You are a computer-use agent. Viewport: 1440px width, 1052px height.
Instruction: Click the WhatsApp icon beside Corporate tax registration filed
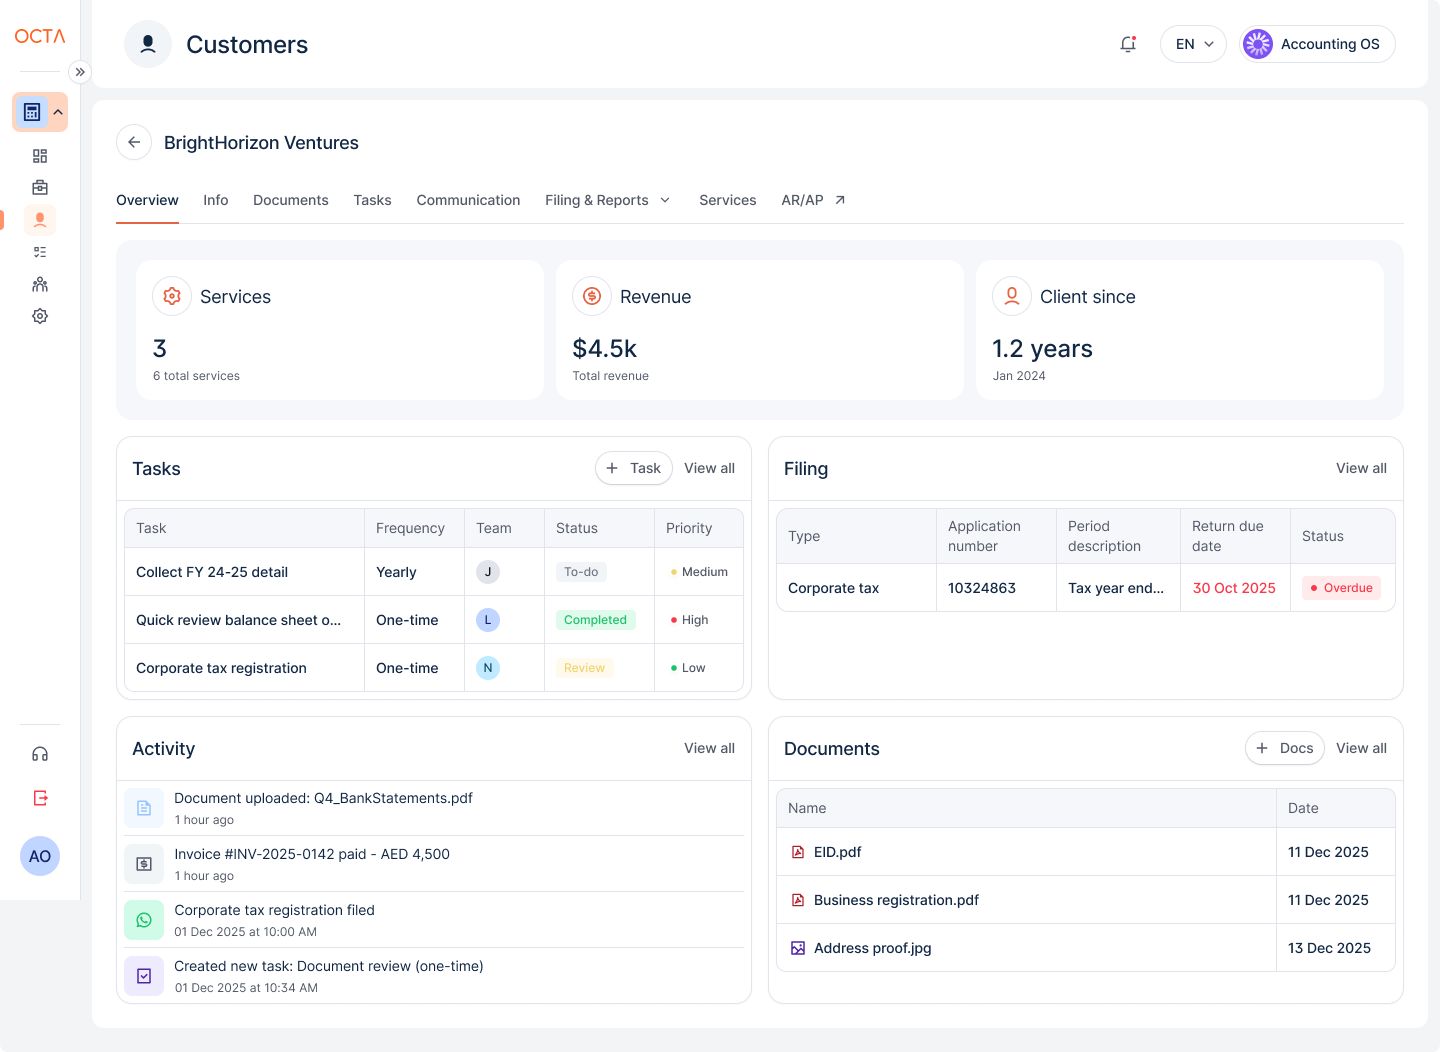point(144,920)
